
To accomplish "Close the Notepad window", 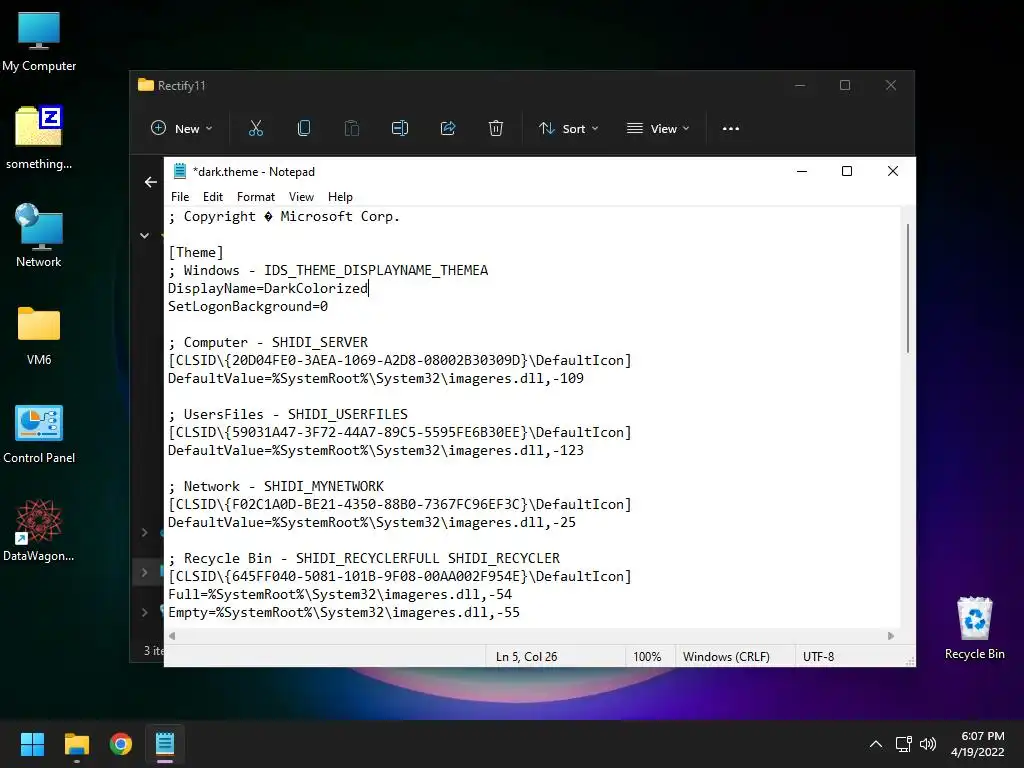I will coord(893,171).
